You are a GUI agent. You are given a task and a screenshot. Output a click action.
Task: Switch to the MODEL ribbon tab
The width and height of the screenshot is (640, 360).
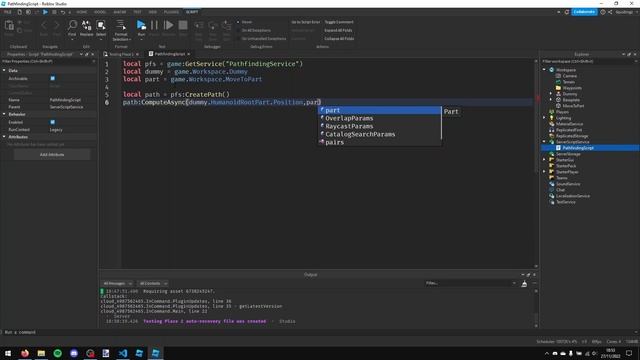click(x=100, y=12)
